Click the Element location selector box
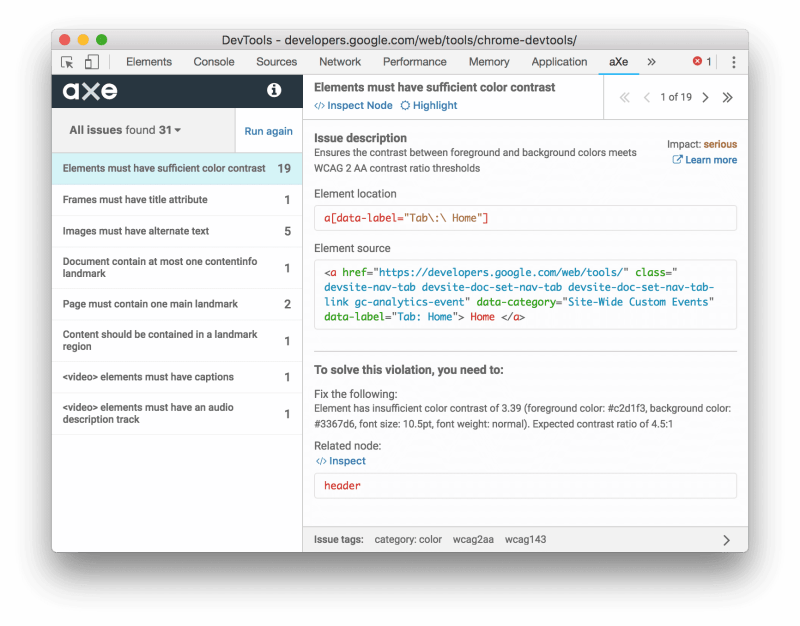 point(526,218)
